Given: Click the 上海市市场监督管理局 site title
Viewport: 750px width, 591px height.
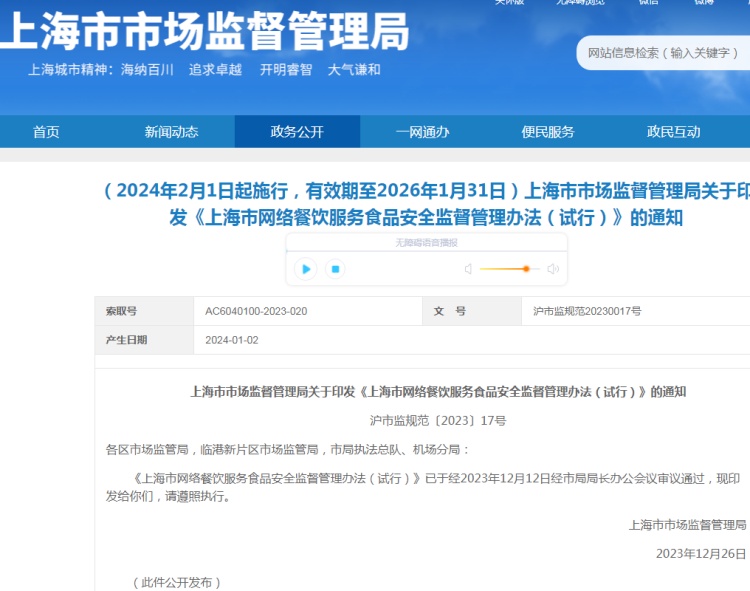Looking at the screenshot, I should click(205, 32).
